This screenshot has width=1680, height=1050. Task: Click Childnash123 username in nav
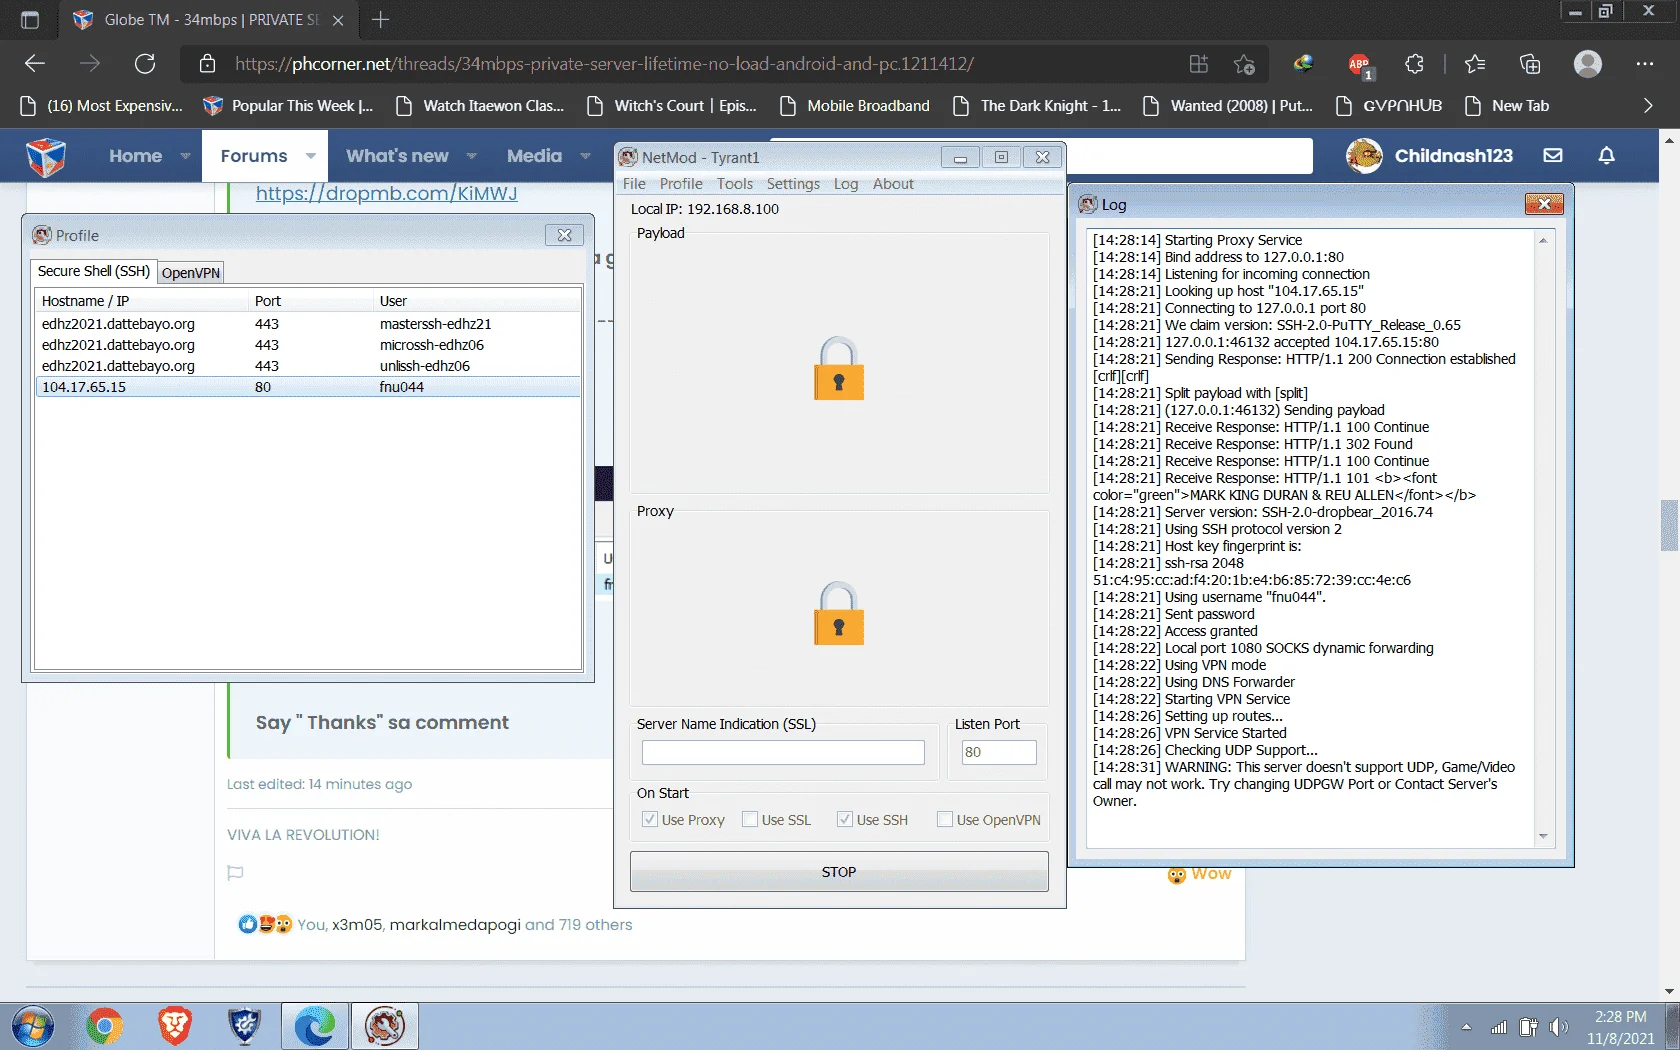(x=1453, y=156)
